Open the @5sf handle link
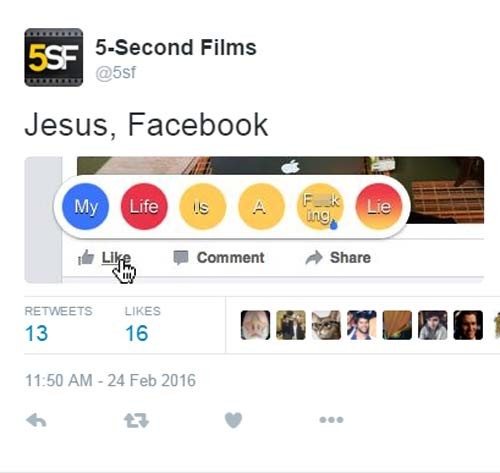 pyautogui.click(x=116, y=72)
